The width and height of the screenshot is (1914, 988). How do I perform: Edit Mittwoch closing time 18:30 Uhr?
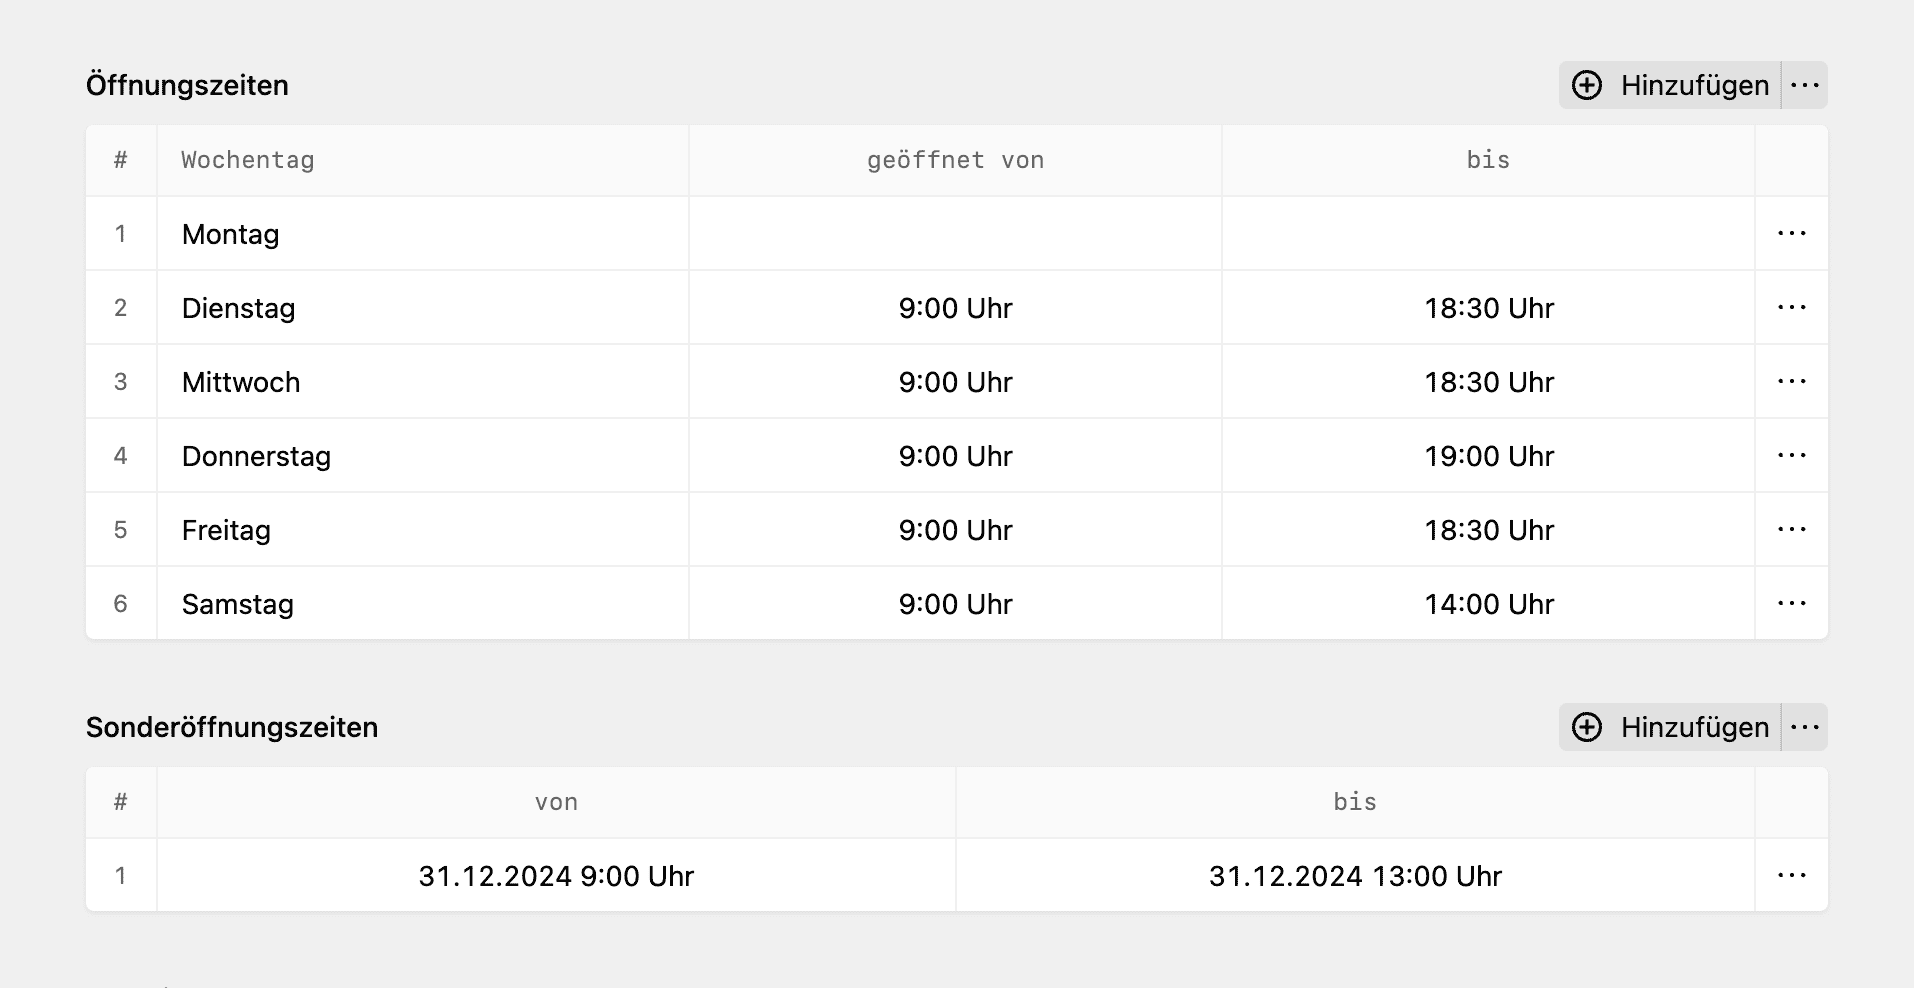tap(1489, 382)
